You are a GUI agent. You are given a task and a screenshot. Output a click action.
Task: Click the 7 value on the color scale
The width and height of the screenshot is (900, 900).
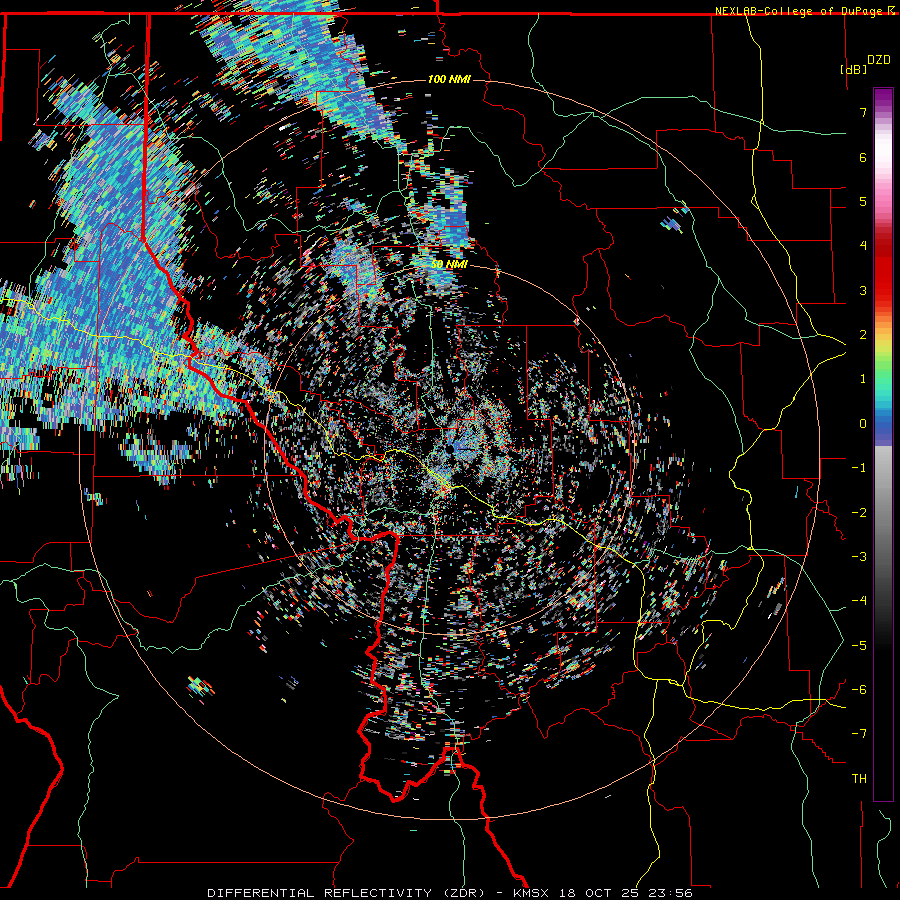tap(863, 112)
